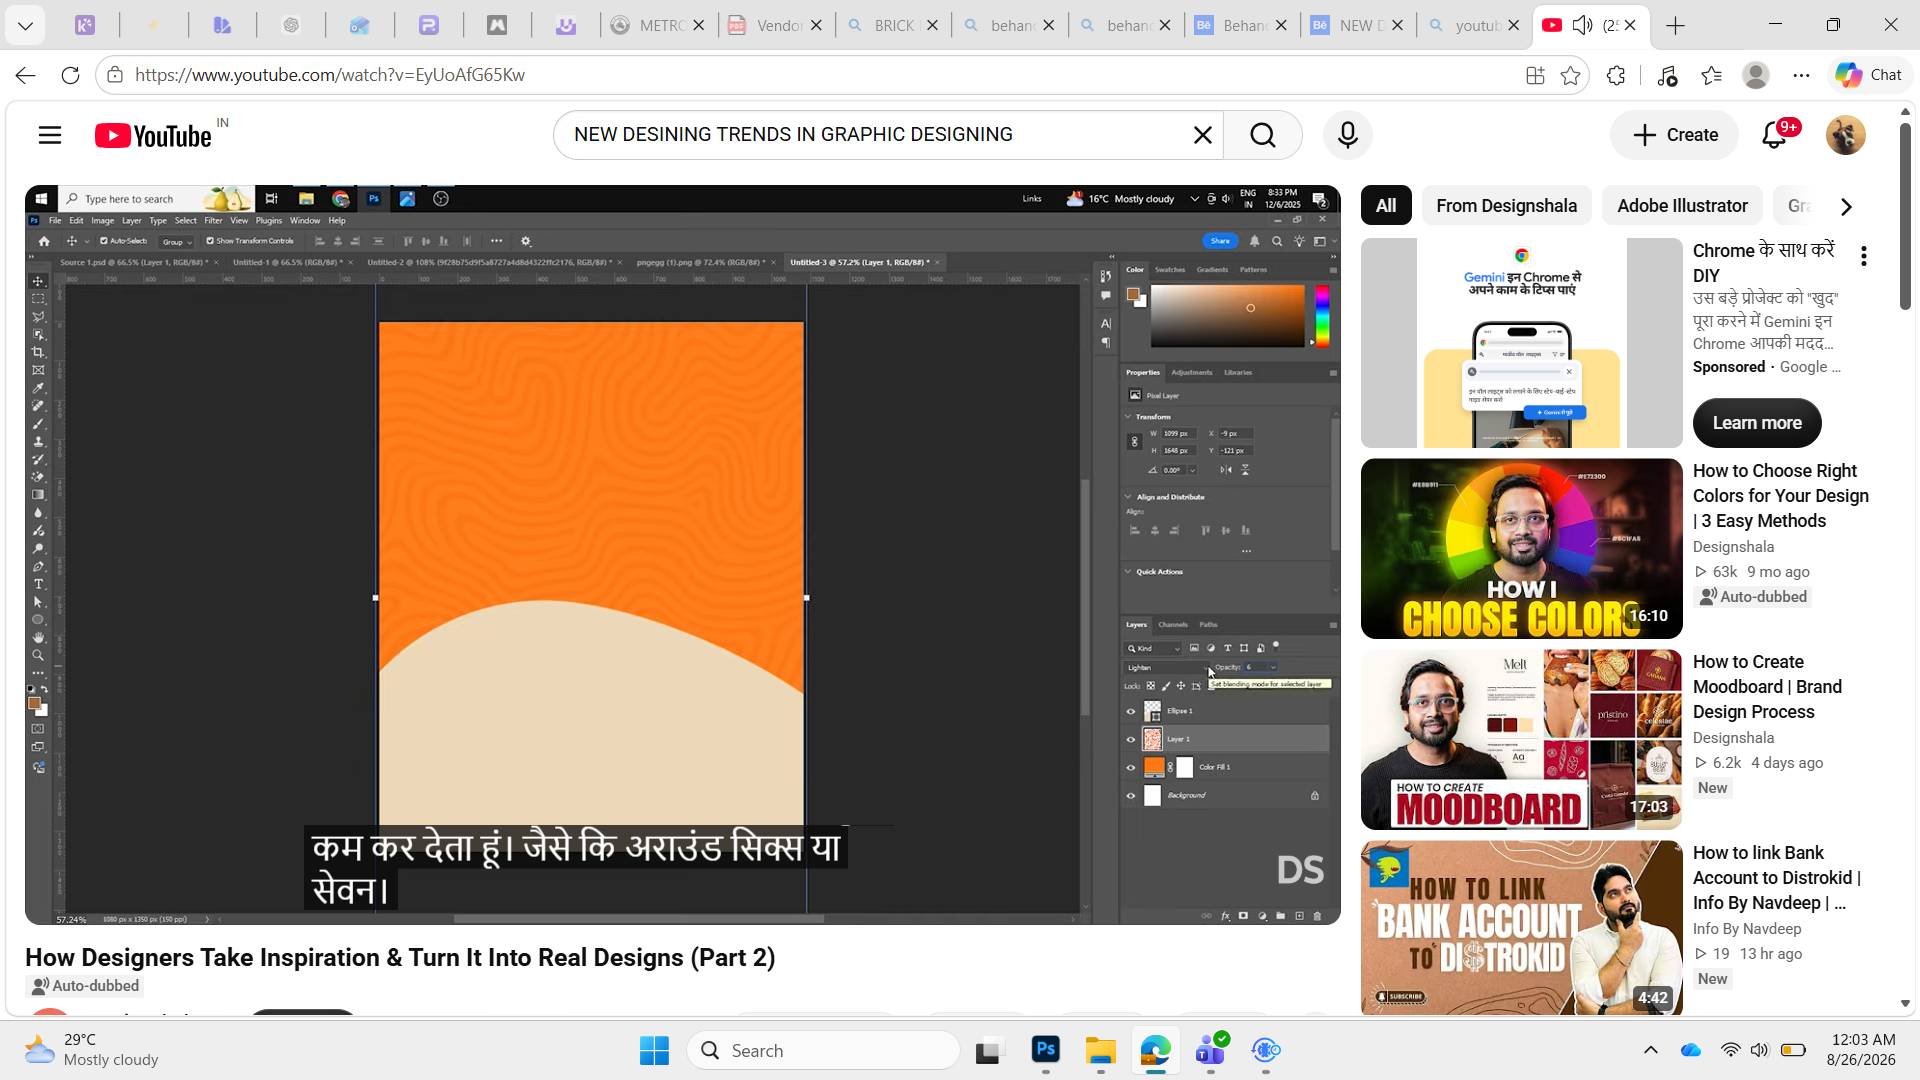The image size is (1920, 1080).
Task: Open the YouTube guide hamburger menu
Action: tap(50, 135)
